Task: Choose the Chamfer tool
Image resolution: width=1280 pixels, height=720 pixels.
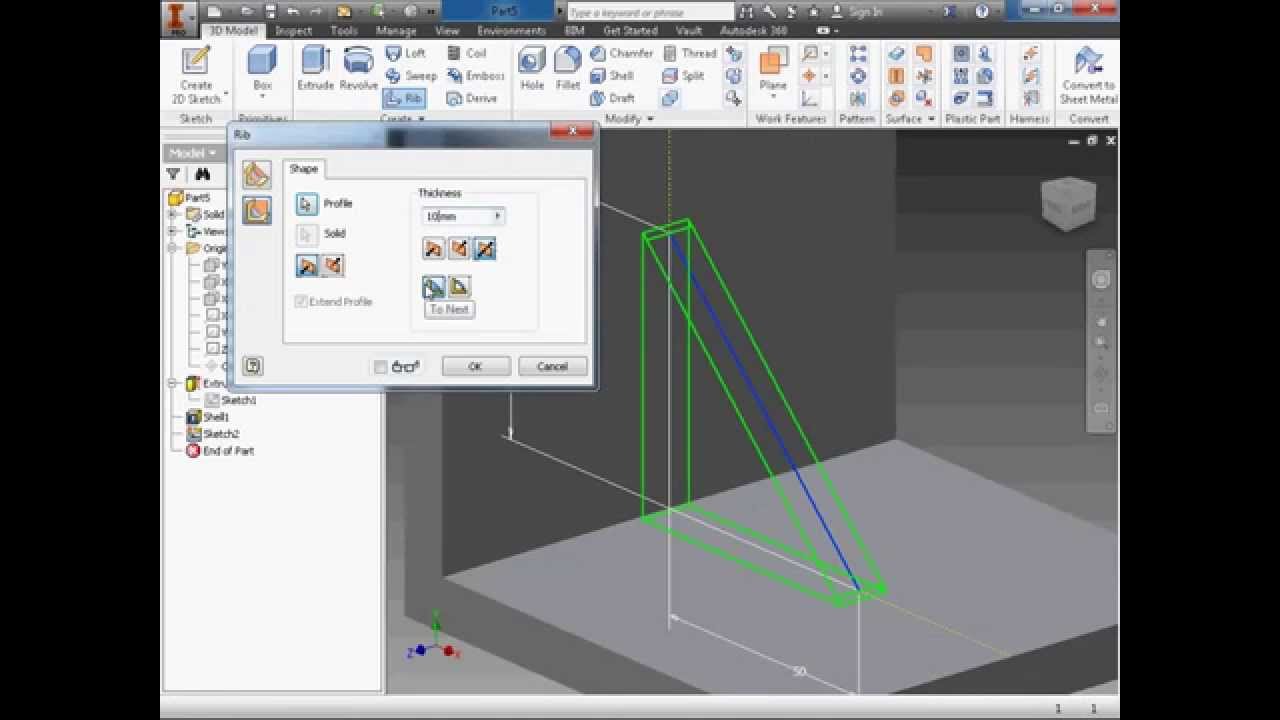Action: tap(621, 53)
